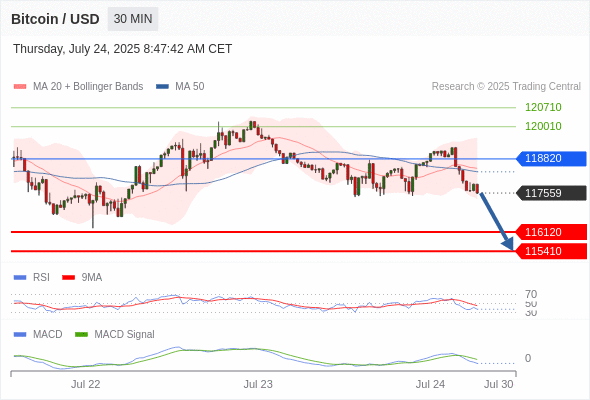Select the red 9MA legend marker
Image resolution: width=590 pixels, height=400 pixels.
(x=68, y=278)
